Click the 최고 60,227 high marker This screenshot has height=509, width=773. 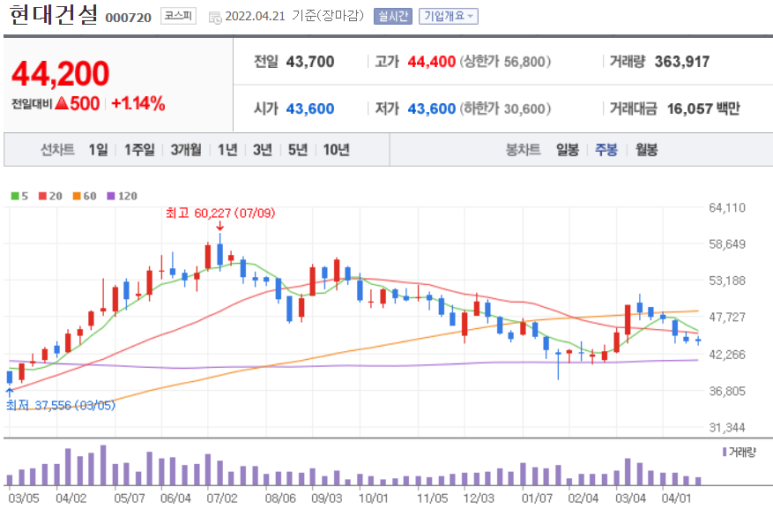point(218,212)
